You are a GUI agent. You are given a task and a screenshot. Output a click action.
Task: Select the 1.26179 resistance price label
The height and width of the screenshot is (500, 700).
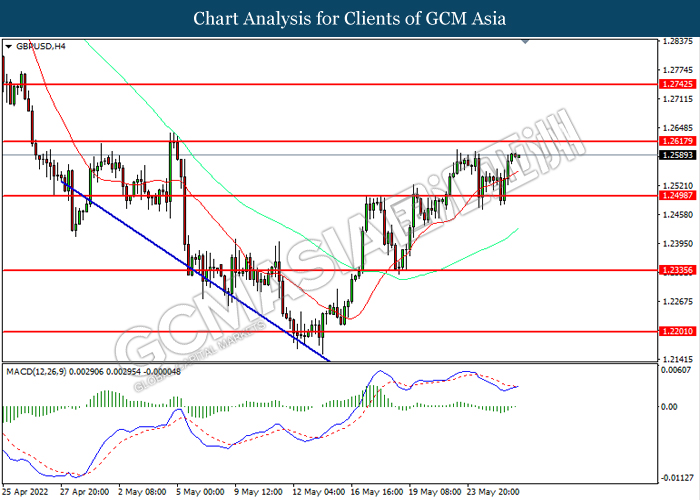pyautogui.click(x=677, y=141)
